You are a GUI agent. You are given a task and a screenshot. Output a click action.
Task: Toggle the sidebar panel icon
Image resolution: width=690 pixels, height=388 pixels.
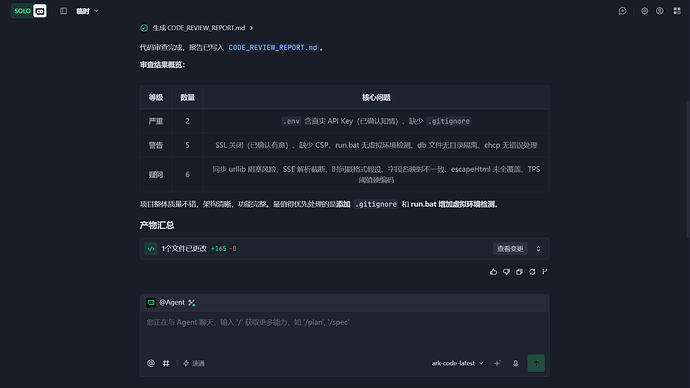tap(63, 11)
